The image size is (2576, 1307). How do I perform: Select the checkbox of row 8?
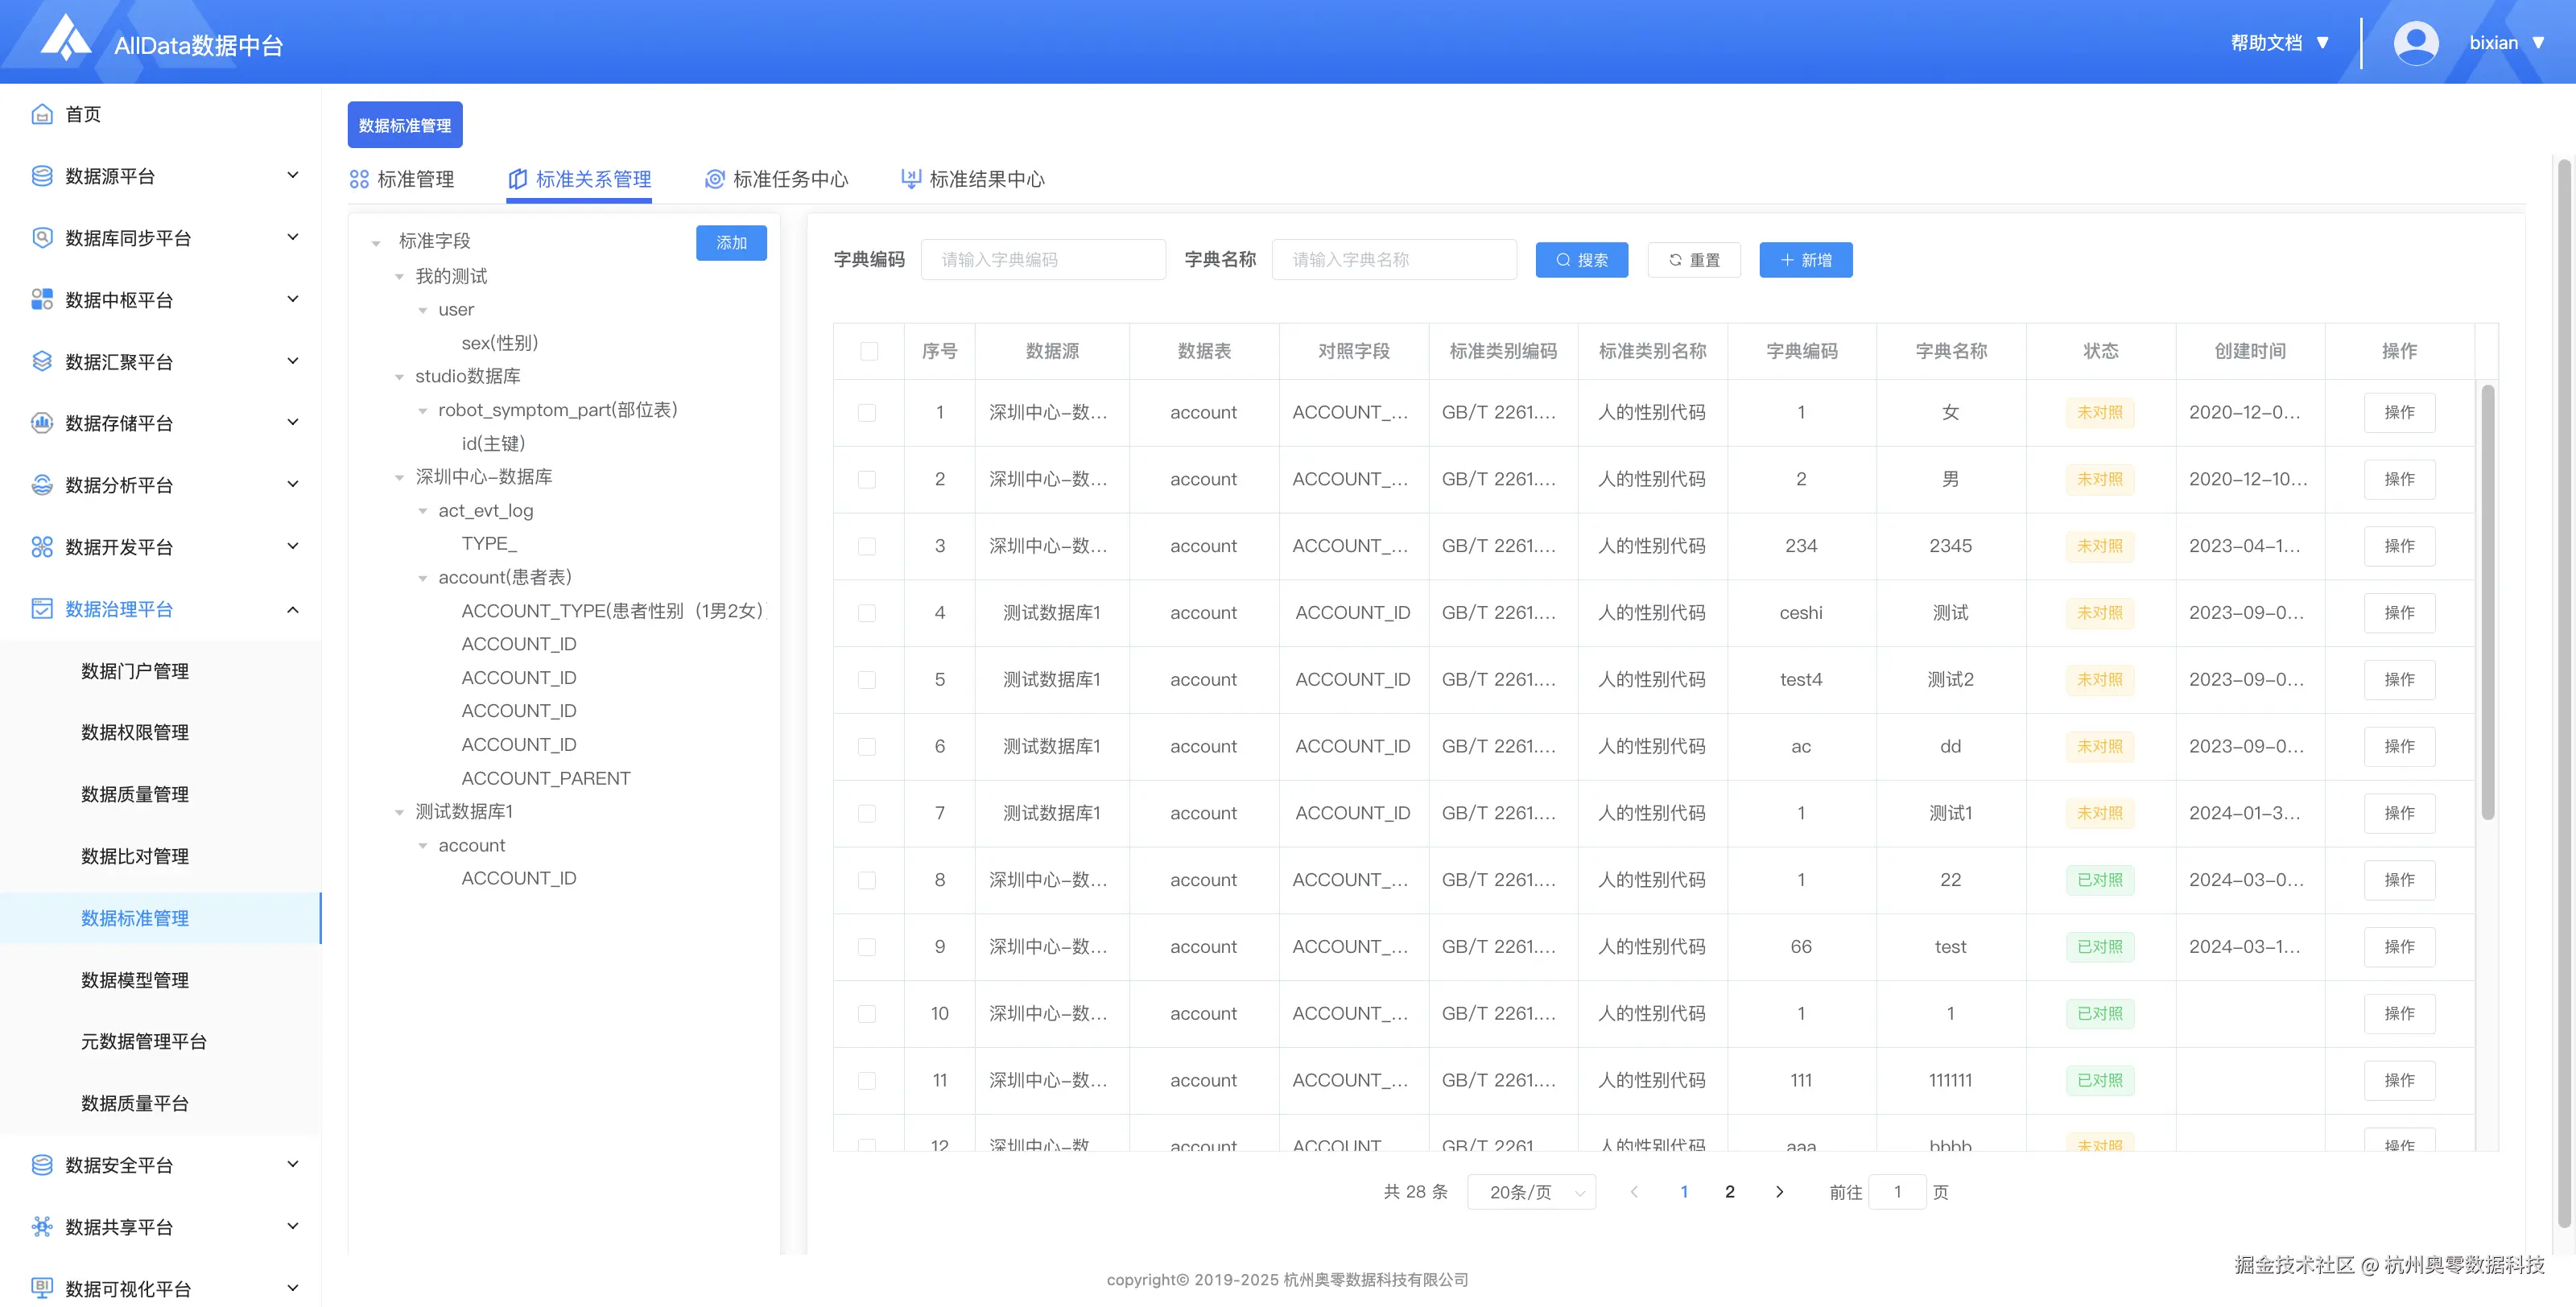867,880
